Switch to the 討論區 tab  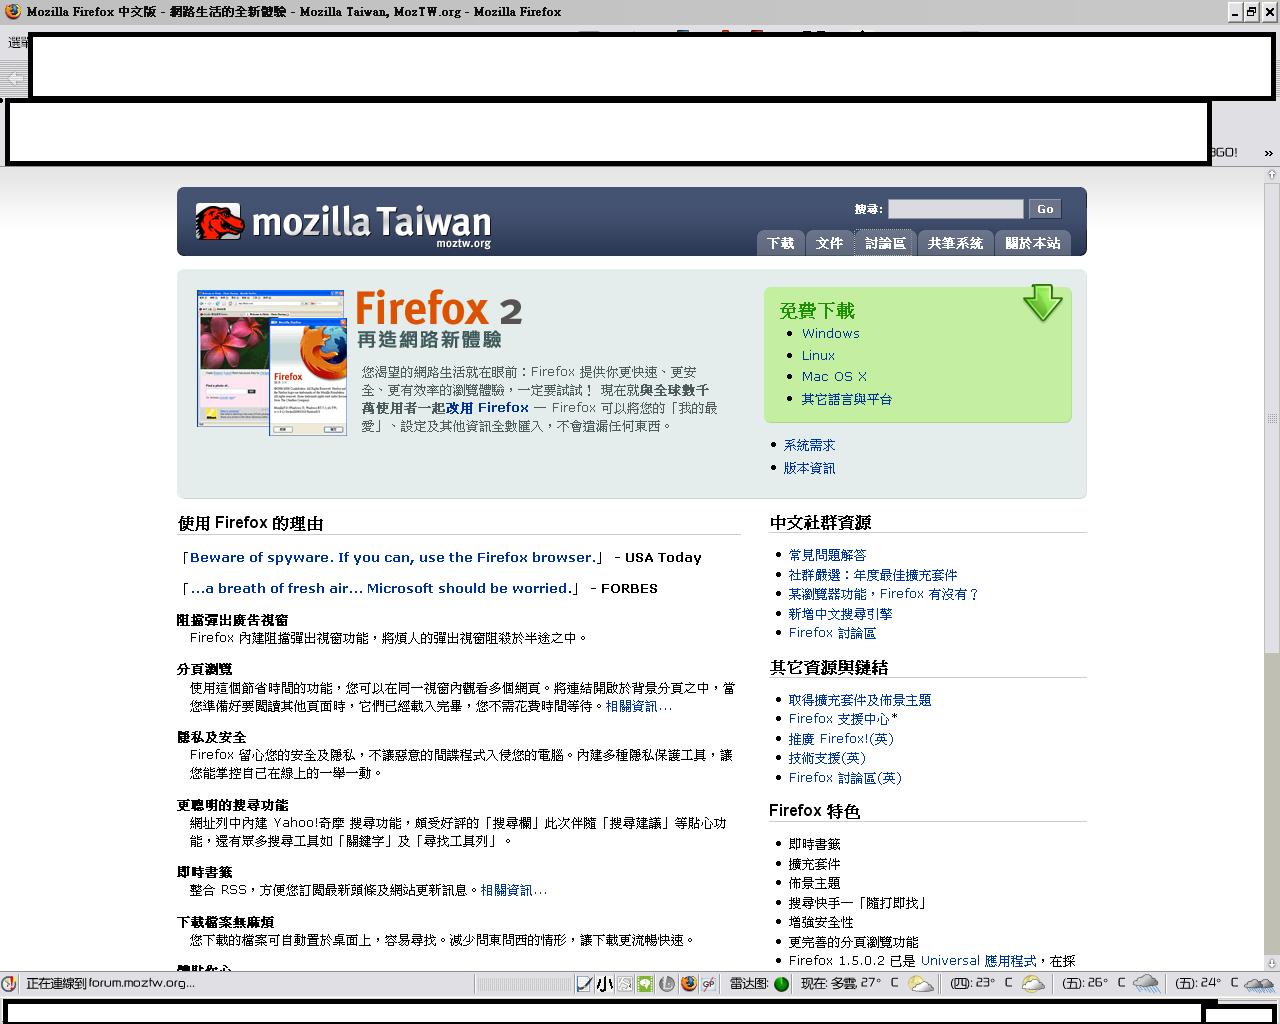(885, 243)
